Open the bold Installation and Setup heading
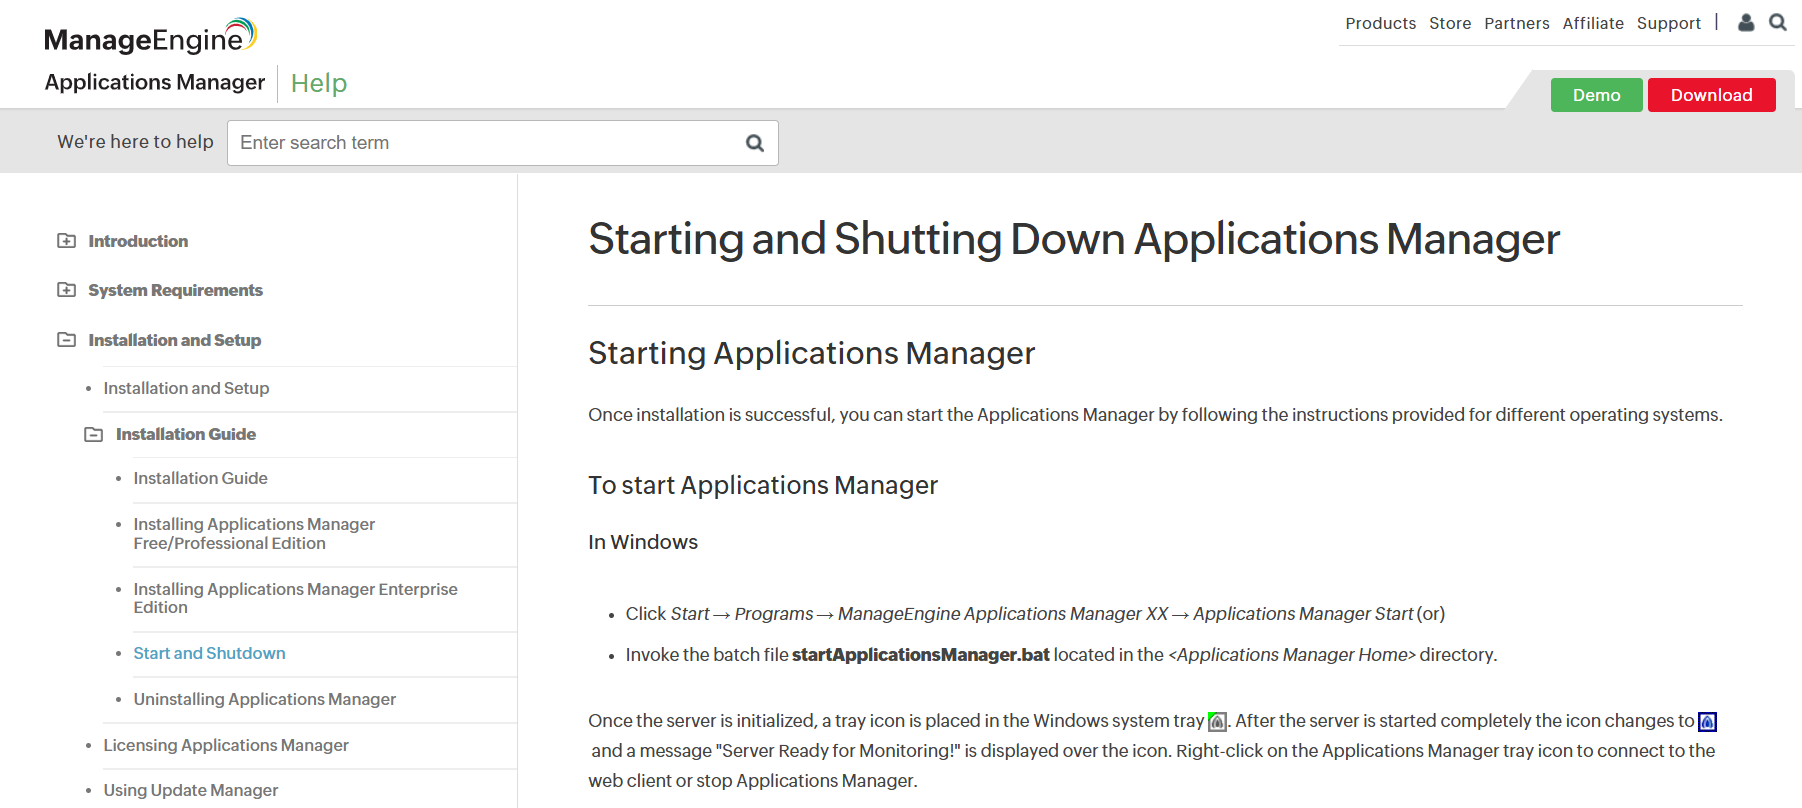1802x808 pixels. [174, 340]
